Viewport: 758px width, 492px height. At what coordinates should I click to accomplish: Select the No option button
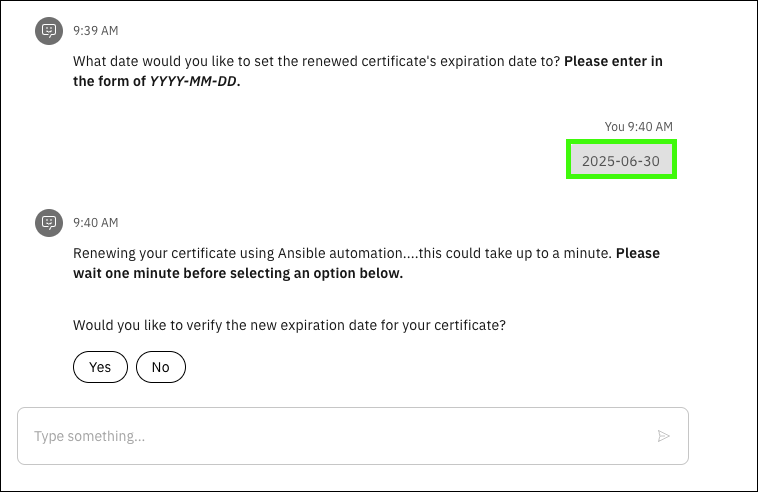(161, 367)
